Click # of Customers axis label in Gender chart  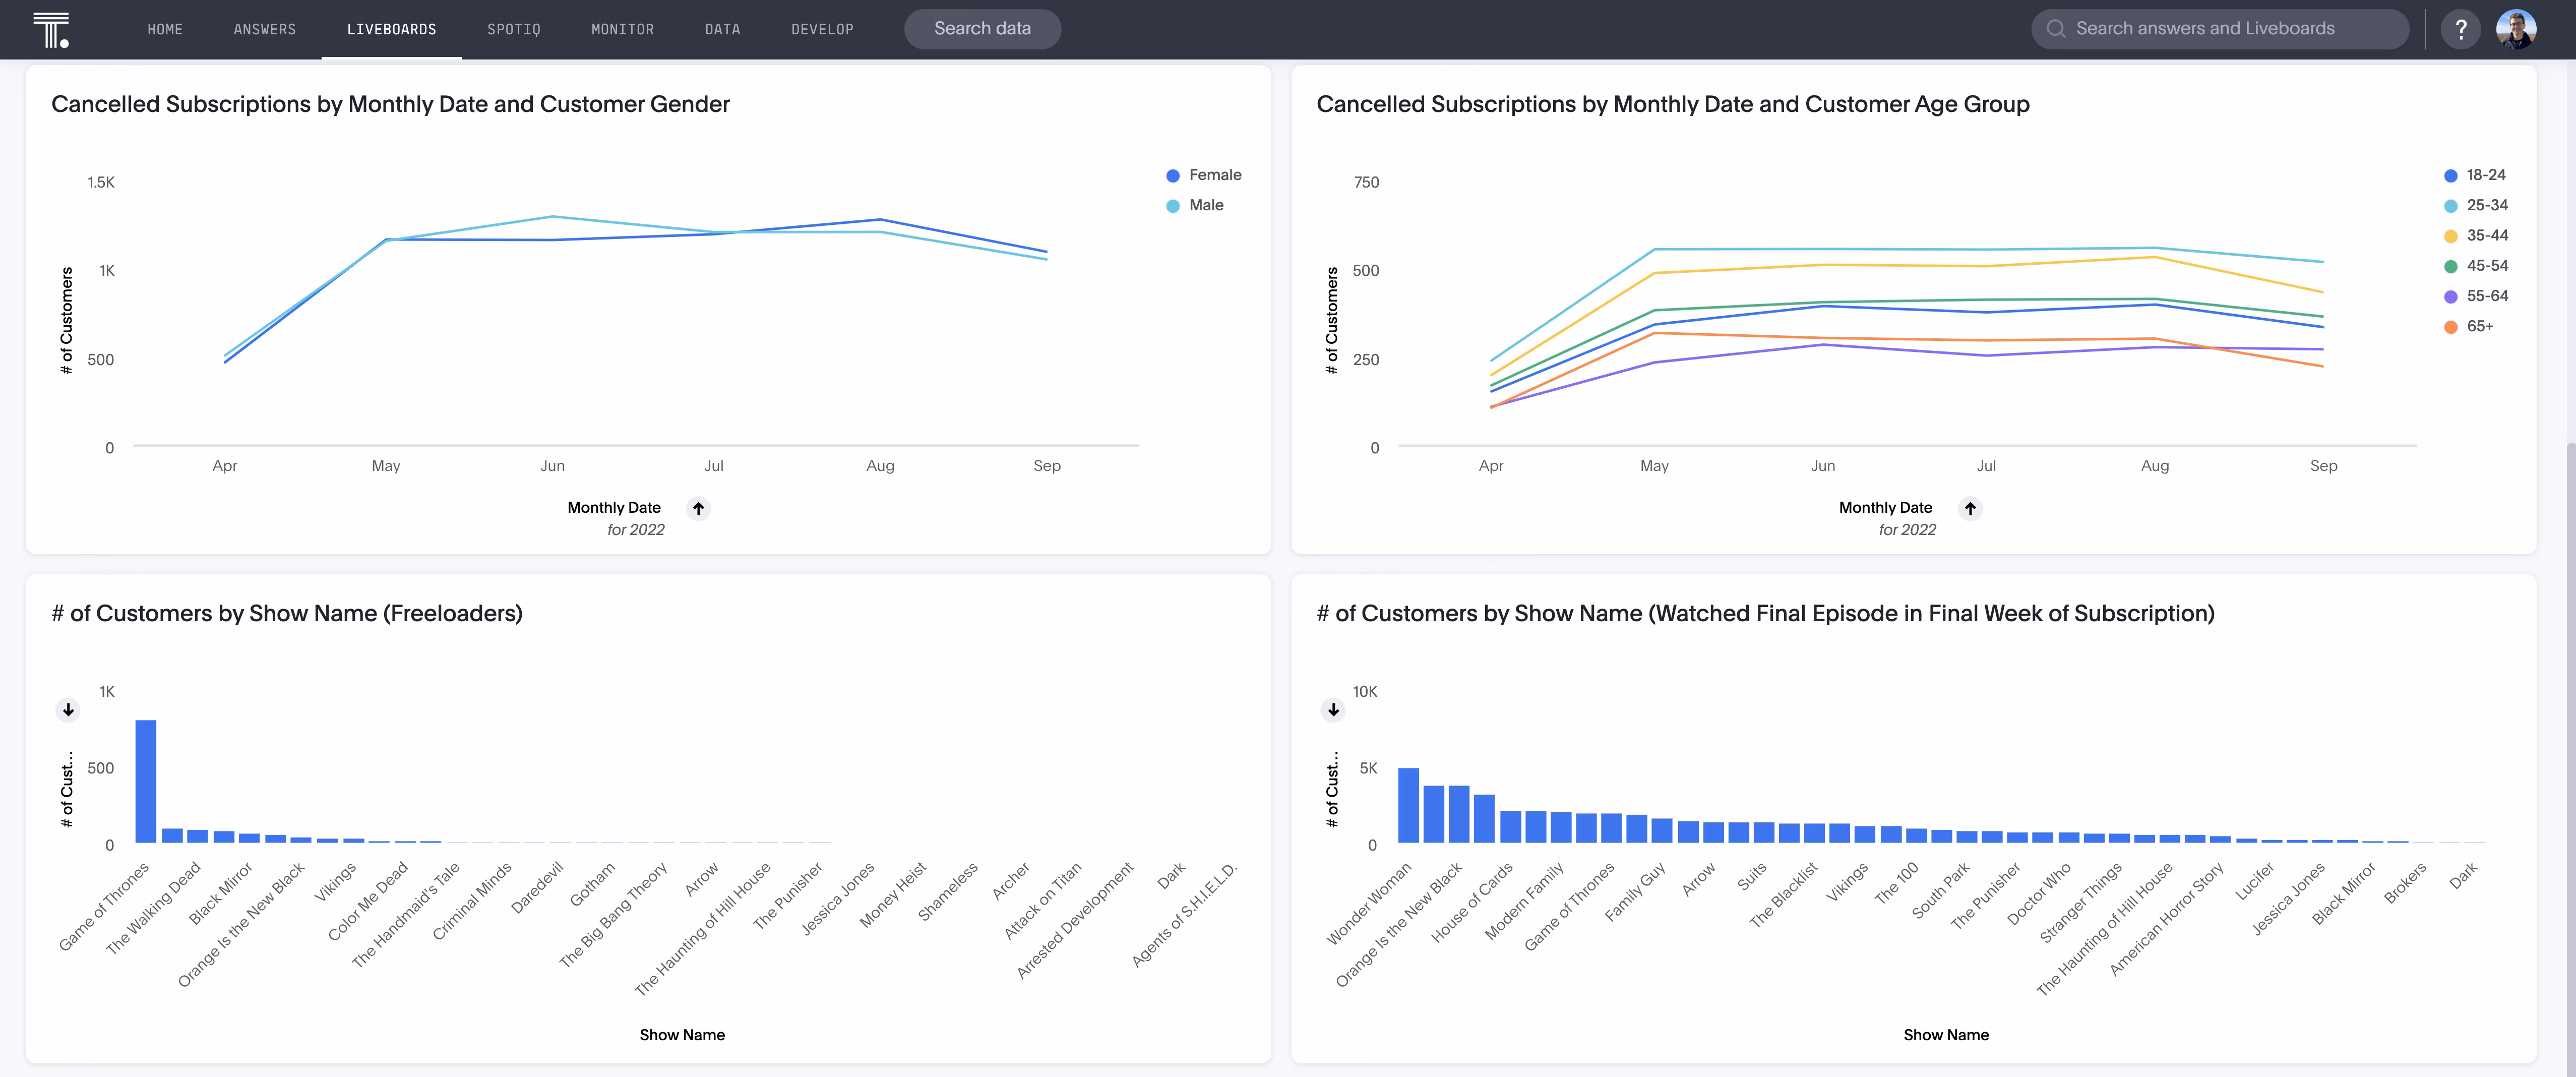[x=67, y=320]
